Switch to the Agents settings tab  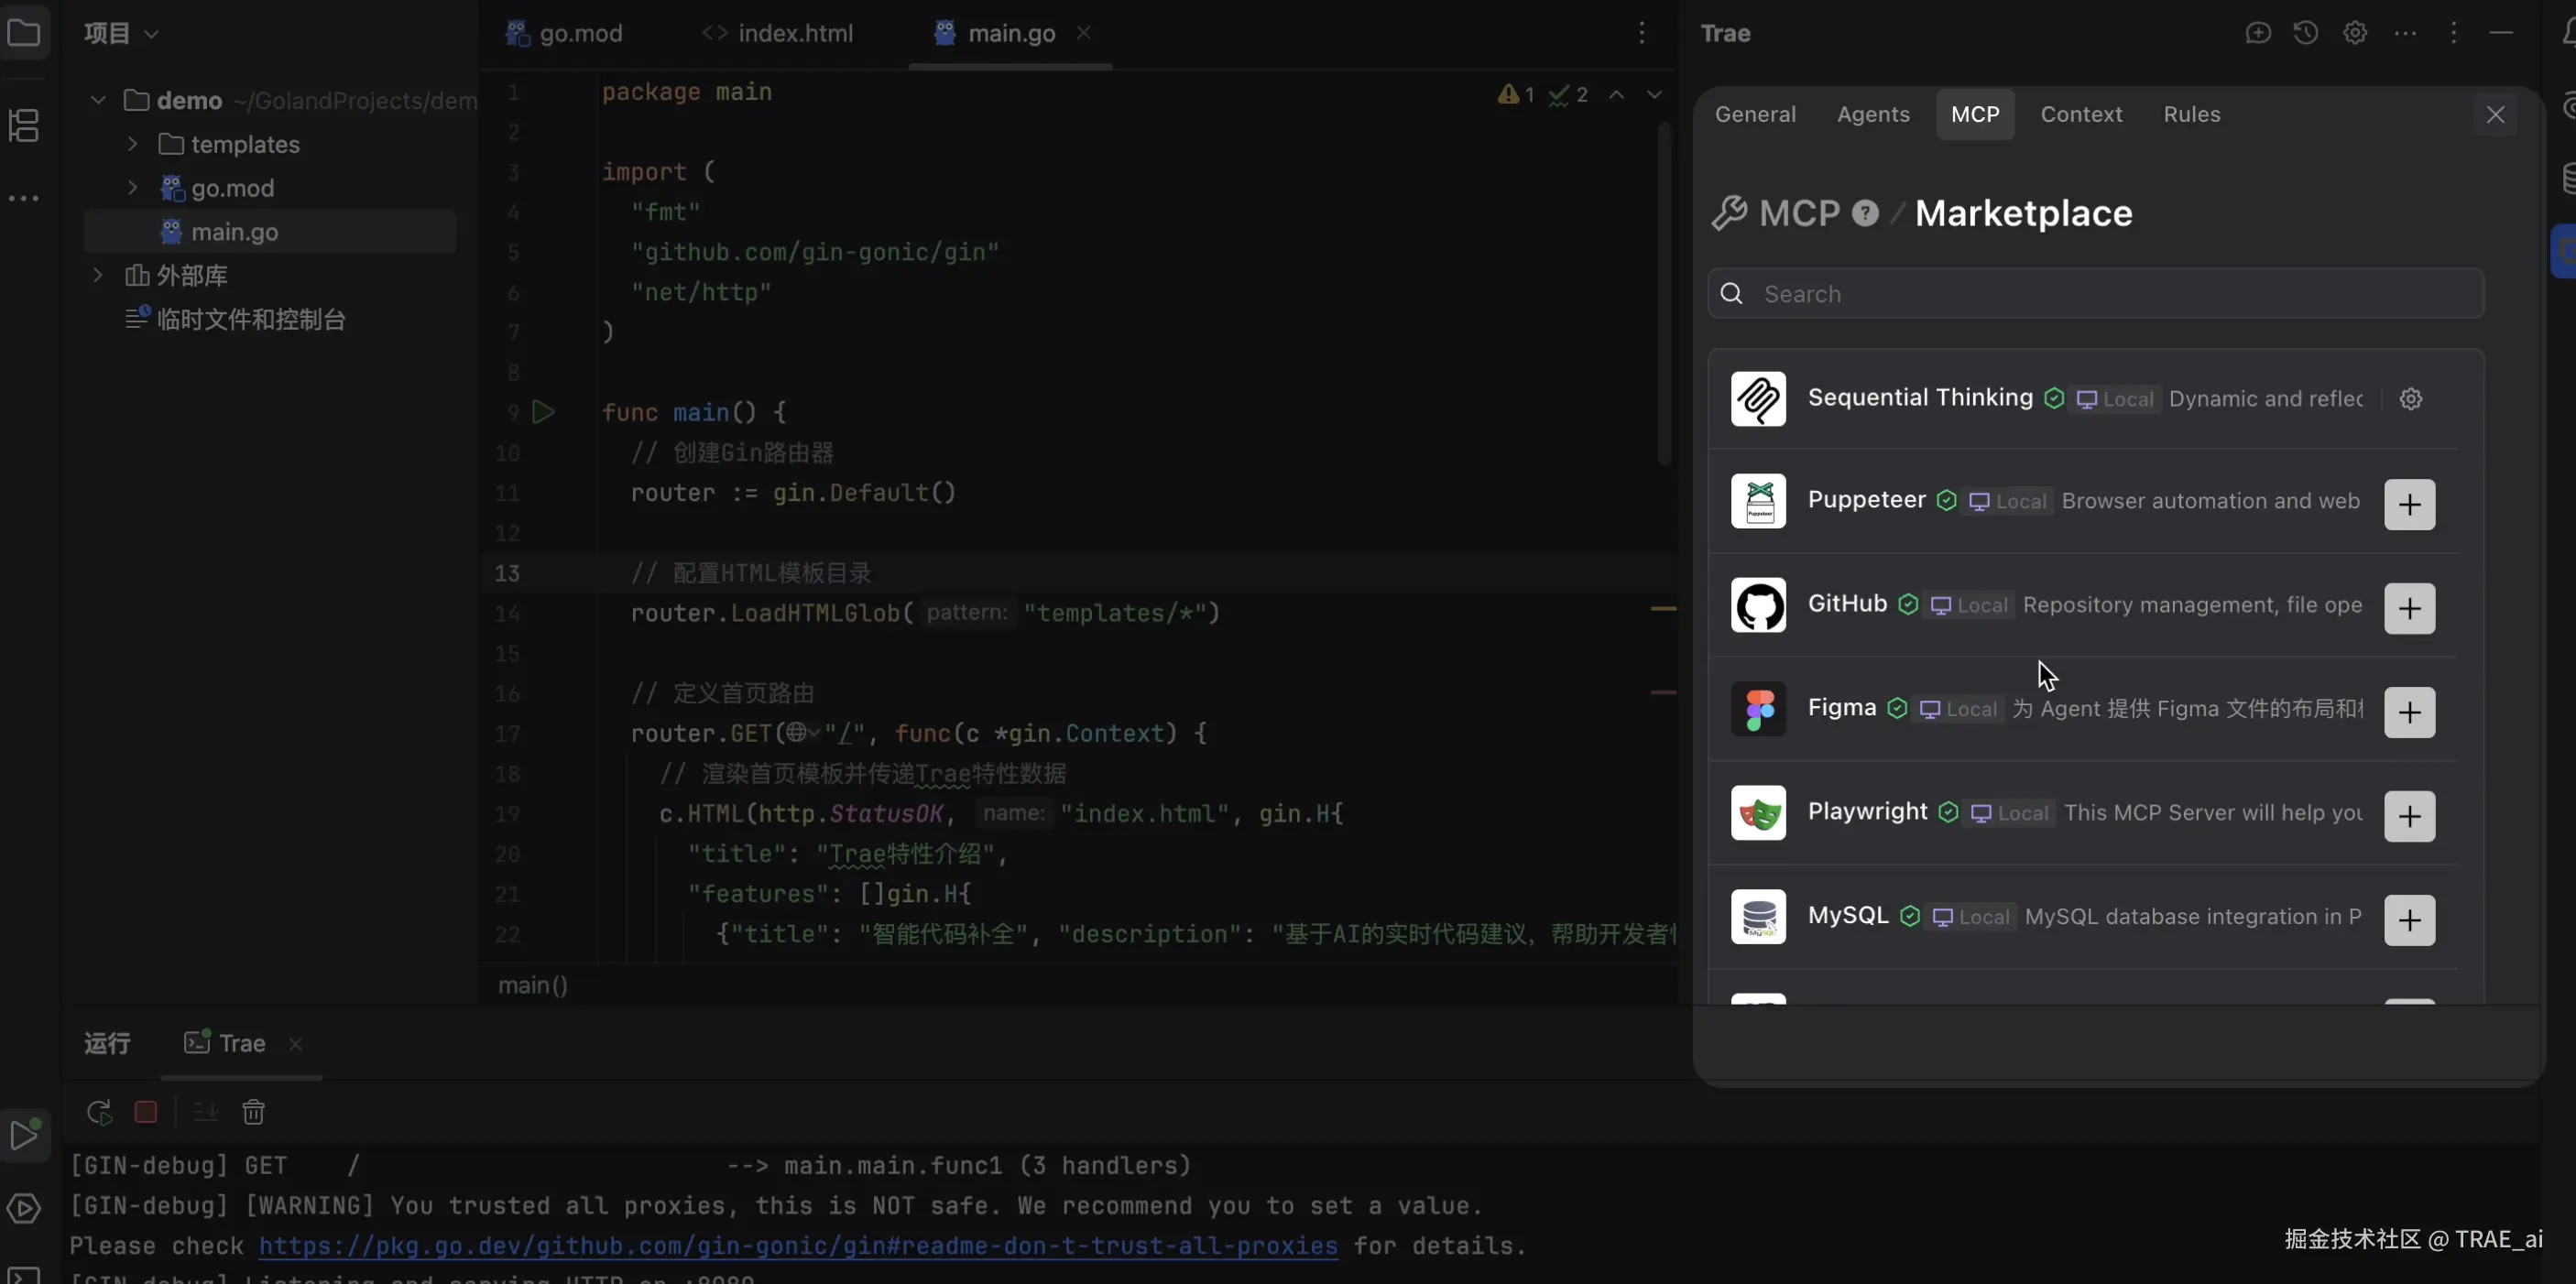coord(1872,114)
